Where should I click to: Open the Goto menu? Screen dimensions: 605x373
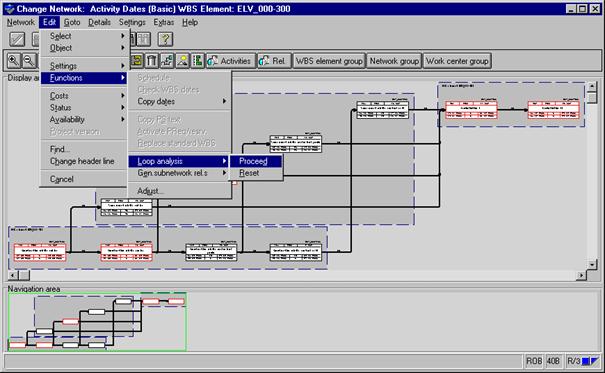(x=72, y=22)
